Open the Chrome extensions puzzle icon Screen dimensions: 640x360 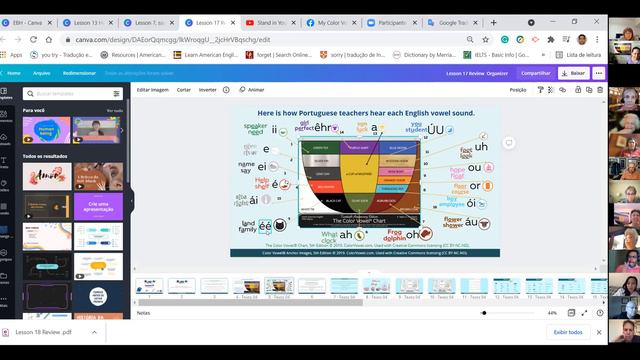[x=551, y=40]
